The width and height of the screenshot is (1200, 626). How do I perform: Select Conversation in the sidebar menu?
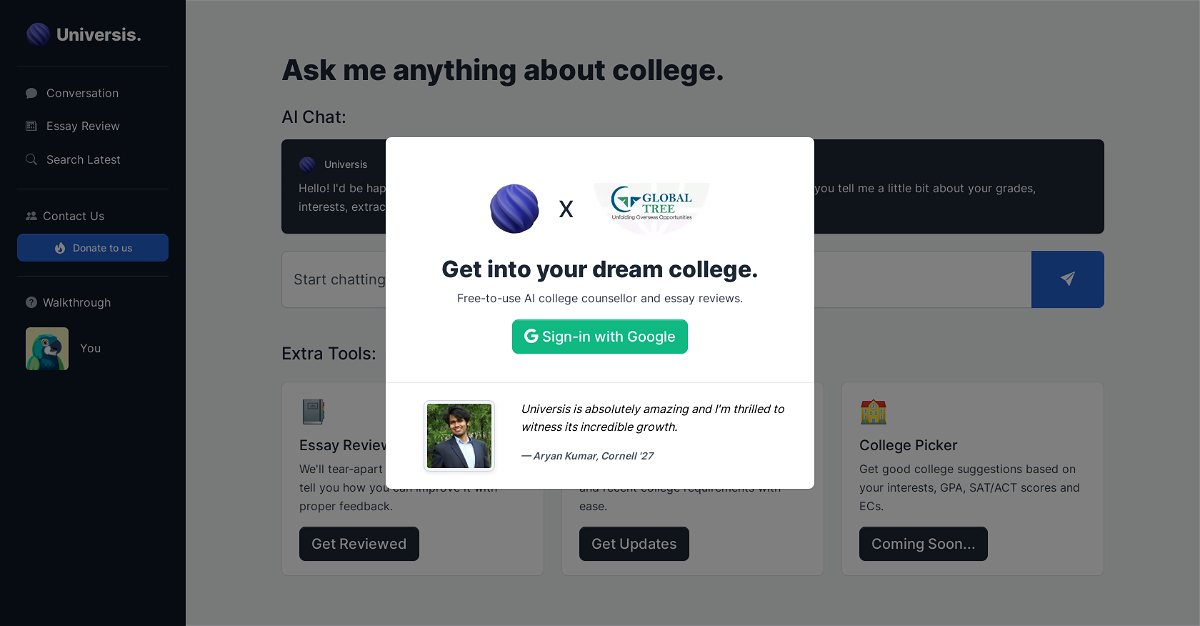coord(82,93)
